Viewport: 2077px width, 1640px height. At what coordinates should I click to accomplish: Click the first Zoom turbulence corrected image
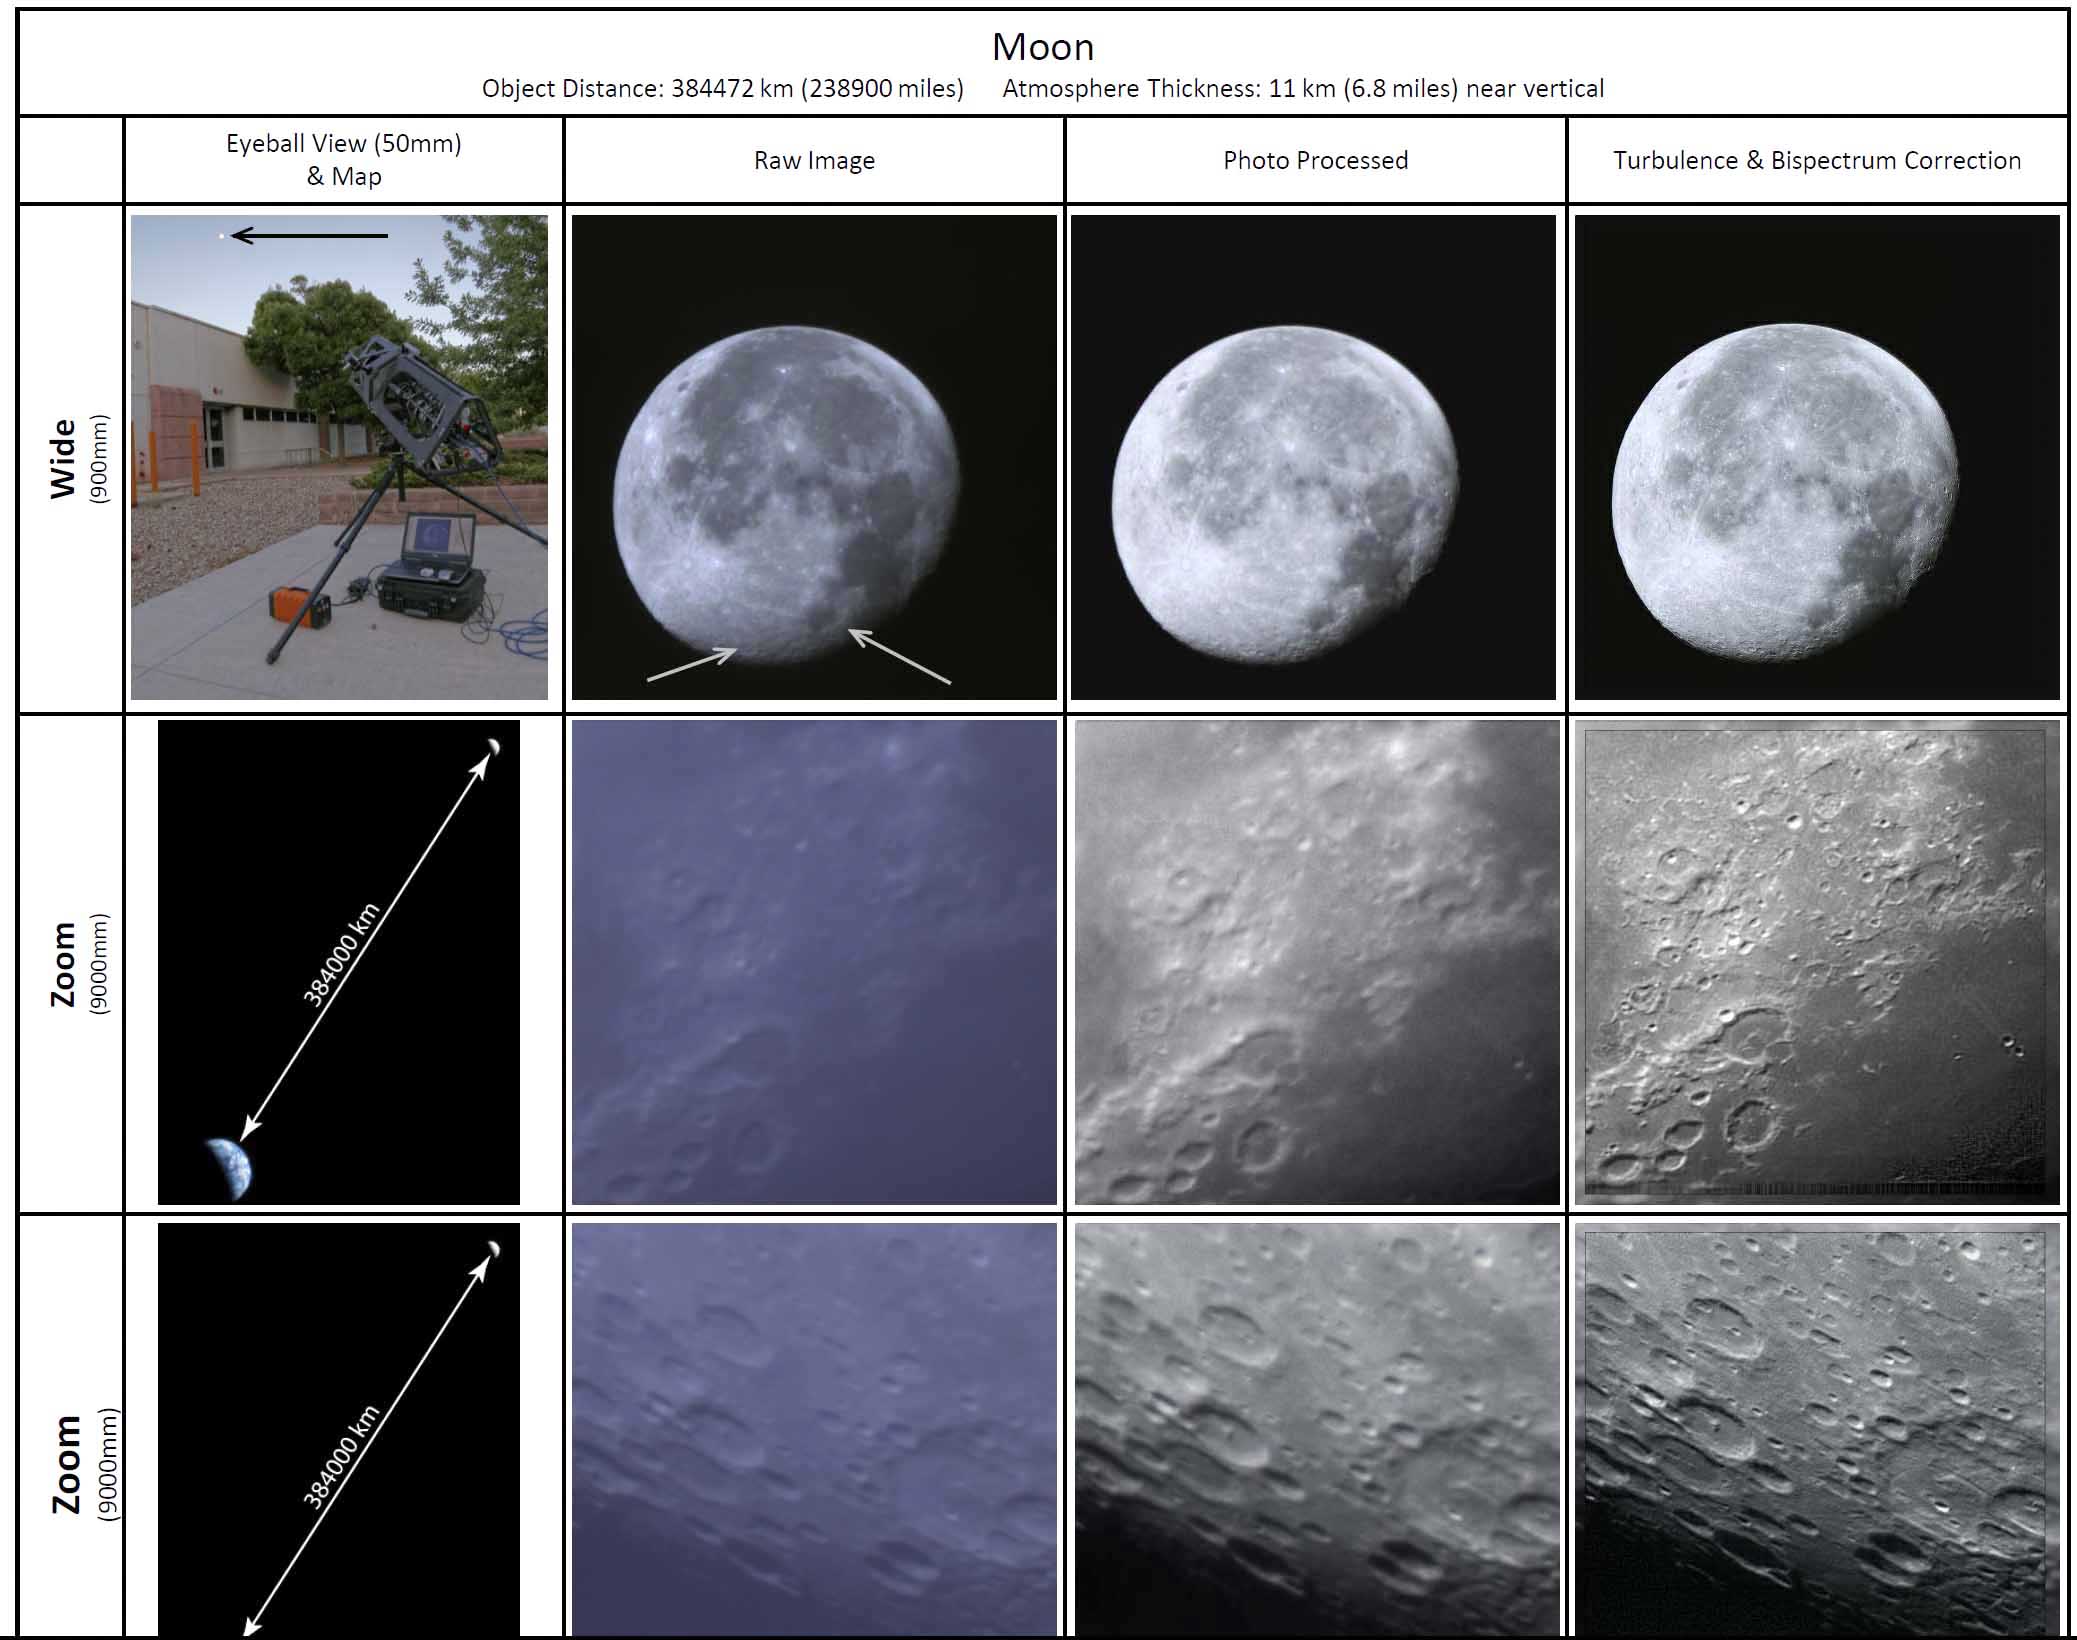[x=1816, y=962]
